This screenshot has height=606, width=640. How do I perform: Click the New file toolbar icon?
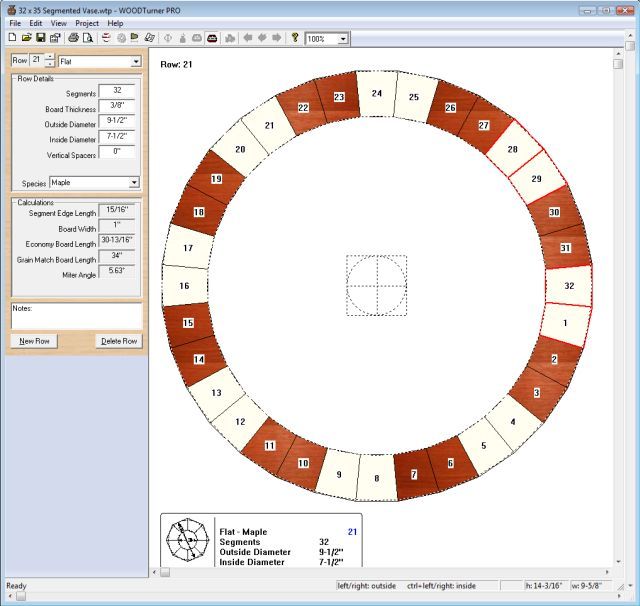(12, 38)
